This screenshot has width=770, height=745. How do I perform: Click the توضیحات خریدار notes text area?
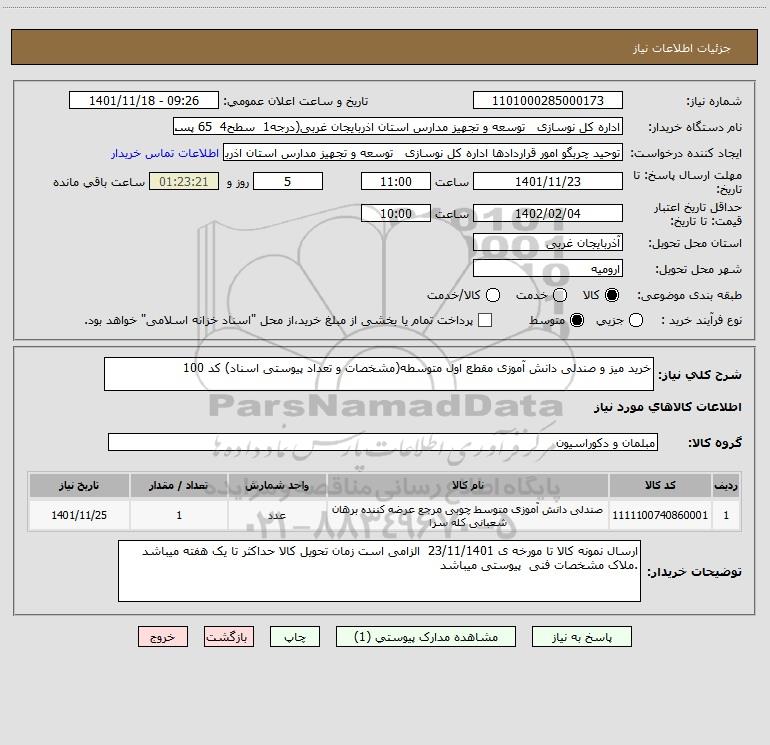(x=379, y=571)
